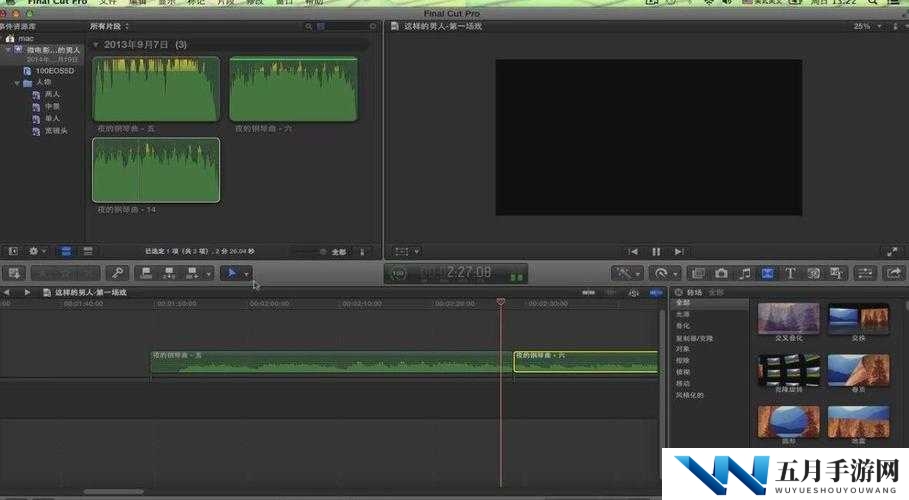Click the background tasks percentage dial
This screenshot has width=909, height=500.
coord(398,273)
